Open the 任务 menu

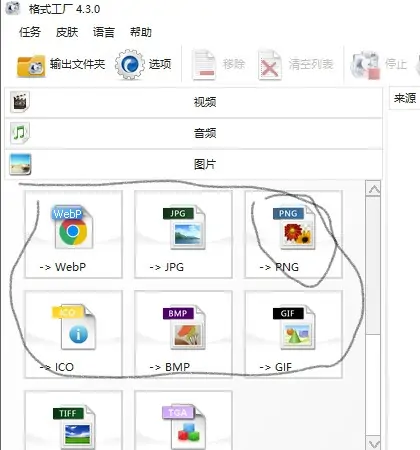click(x=30, y=32)
